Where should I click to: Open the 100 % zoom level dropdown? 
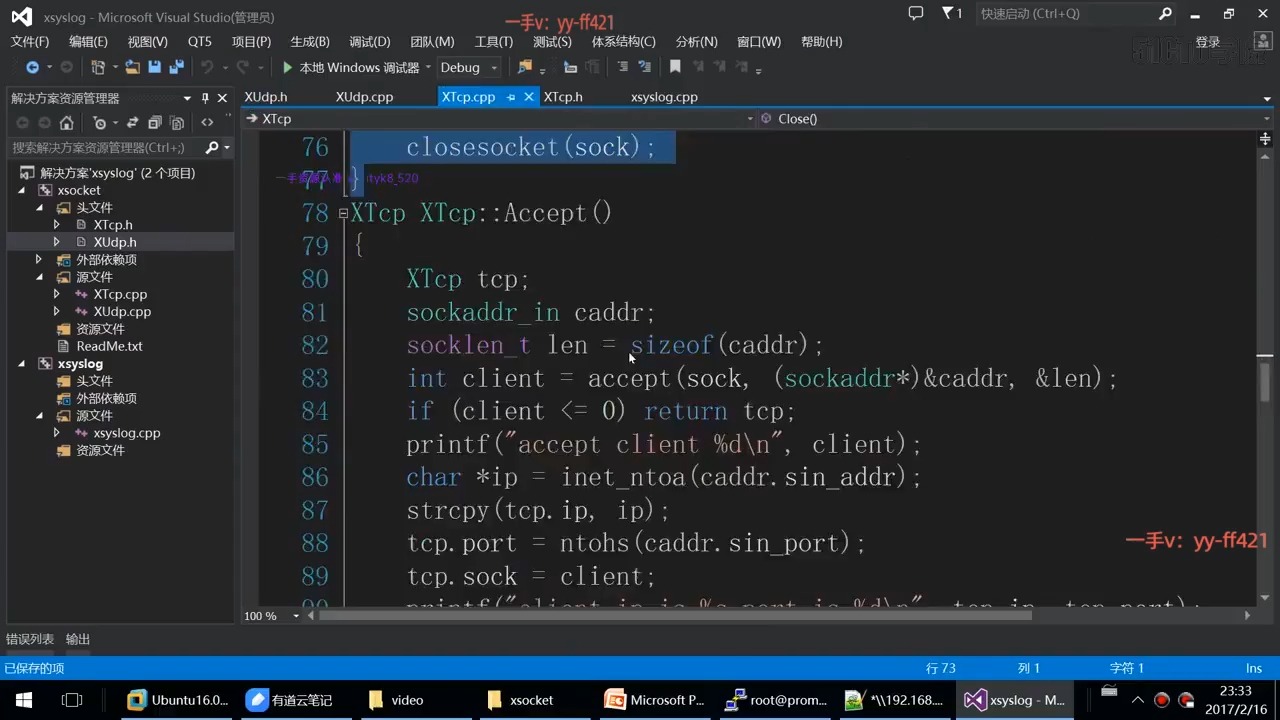(x=296, y=616)
